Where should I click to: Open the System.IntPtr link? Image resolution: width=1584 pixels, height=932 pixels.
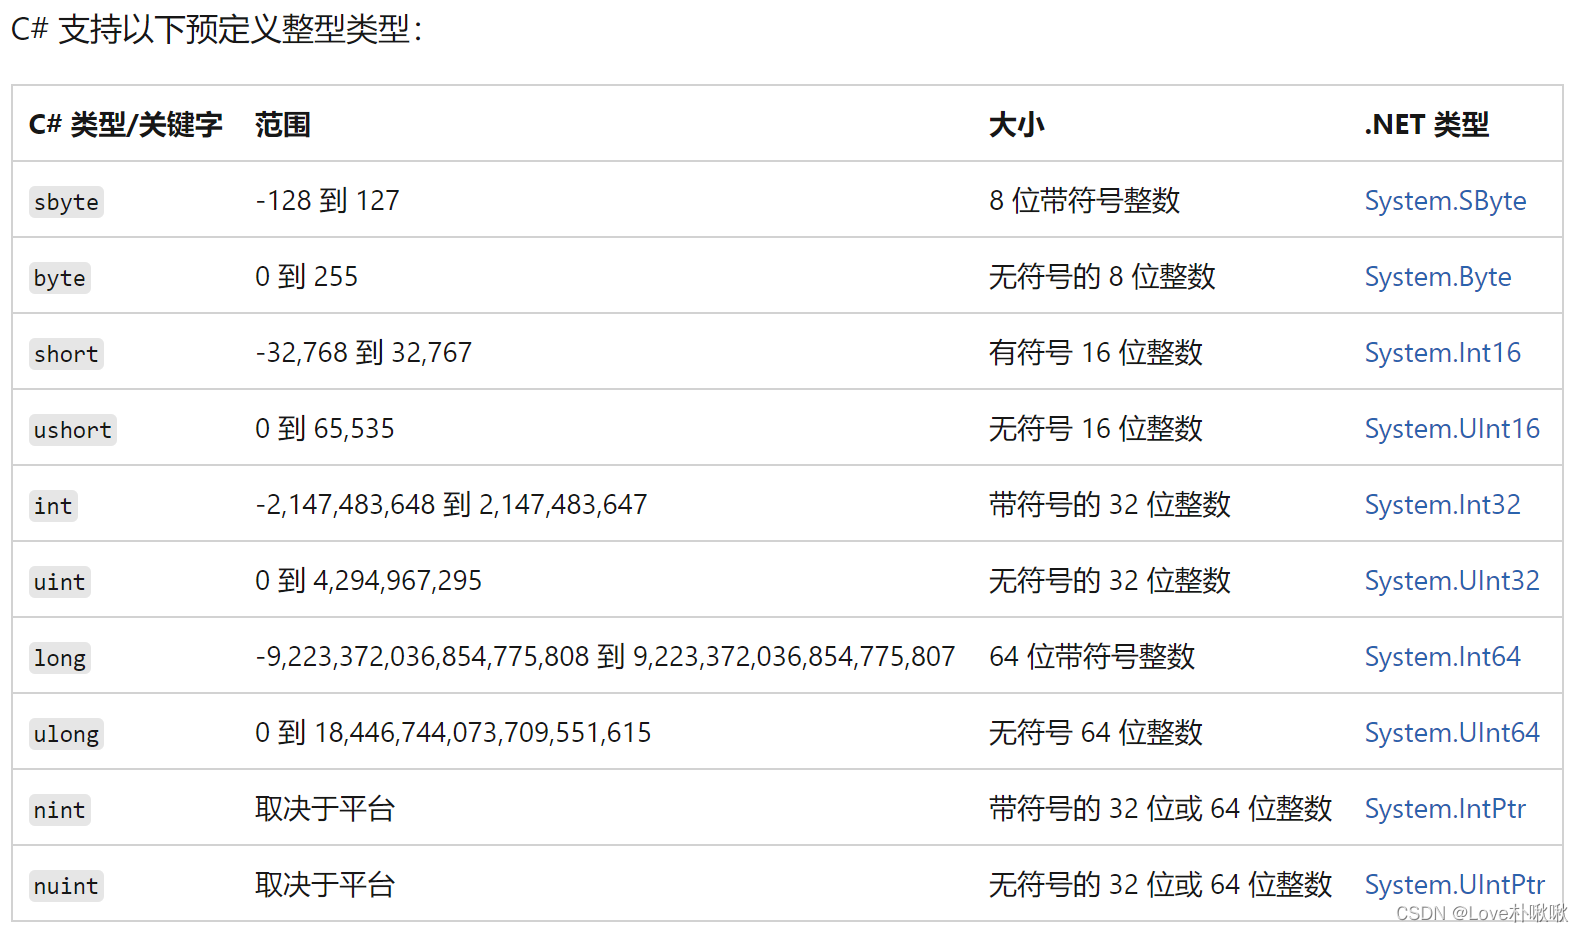pos(1445,809)
